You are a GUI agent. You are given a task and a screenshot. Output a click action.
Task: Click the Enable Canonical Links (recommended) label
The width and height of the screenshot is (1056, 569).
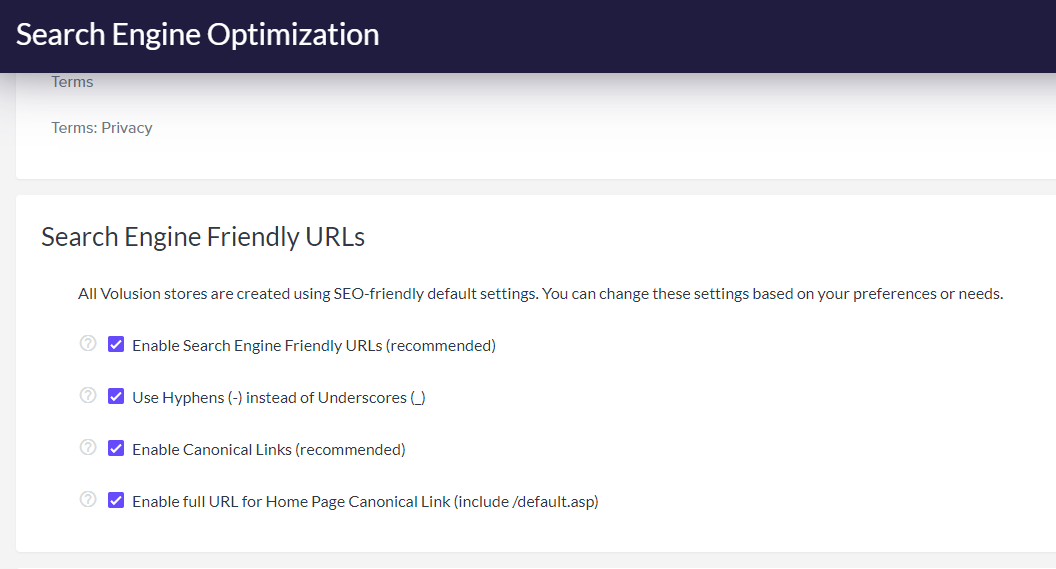pyautogui.click(x=269, y=450)
